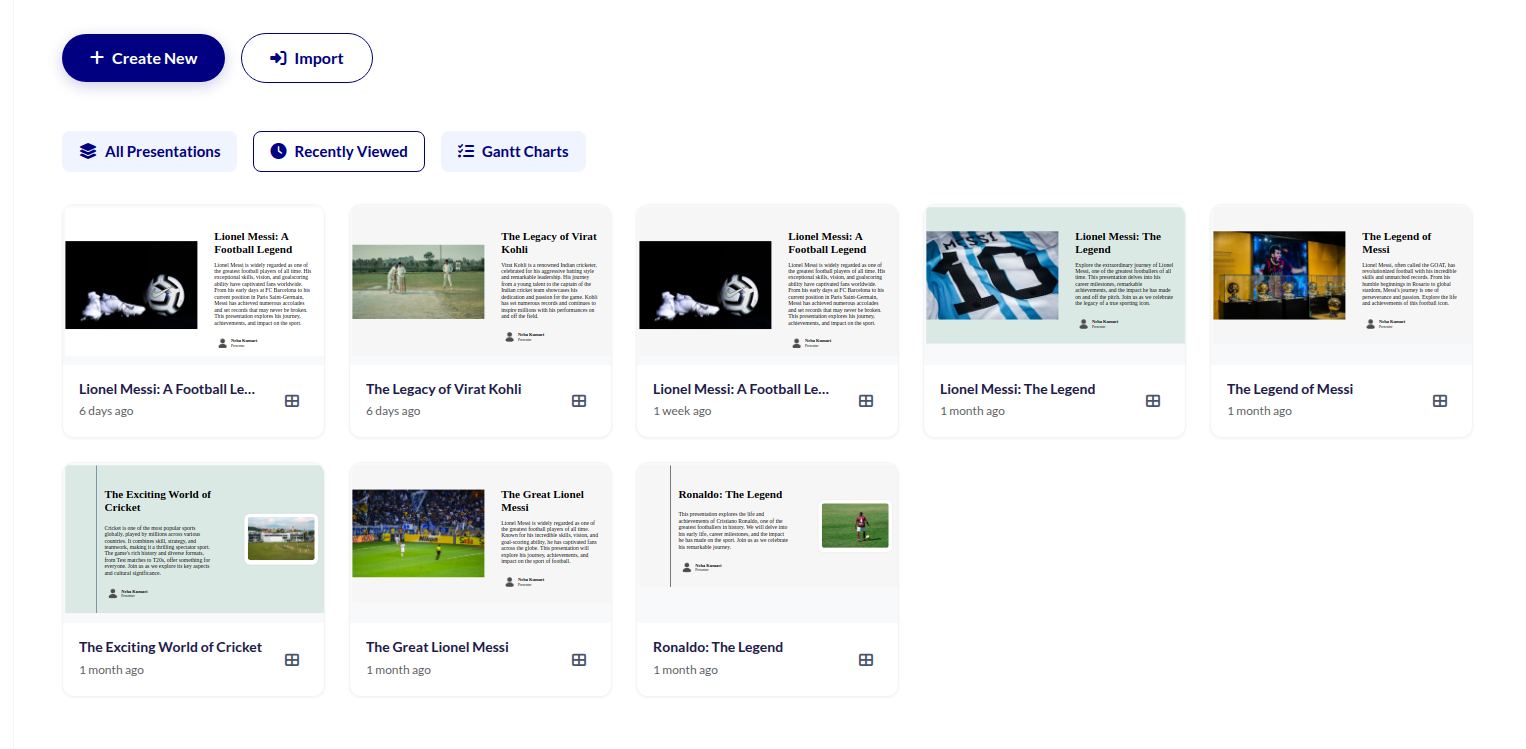Click the plus icon inside Create New
The height and width of the screenshot is (749, 1526).
point(97,57)
